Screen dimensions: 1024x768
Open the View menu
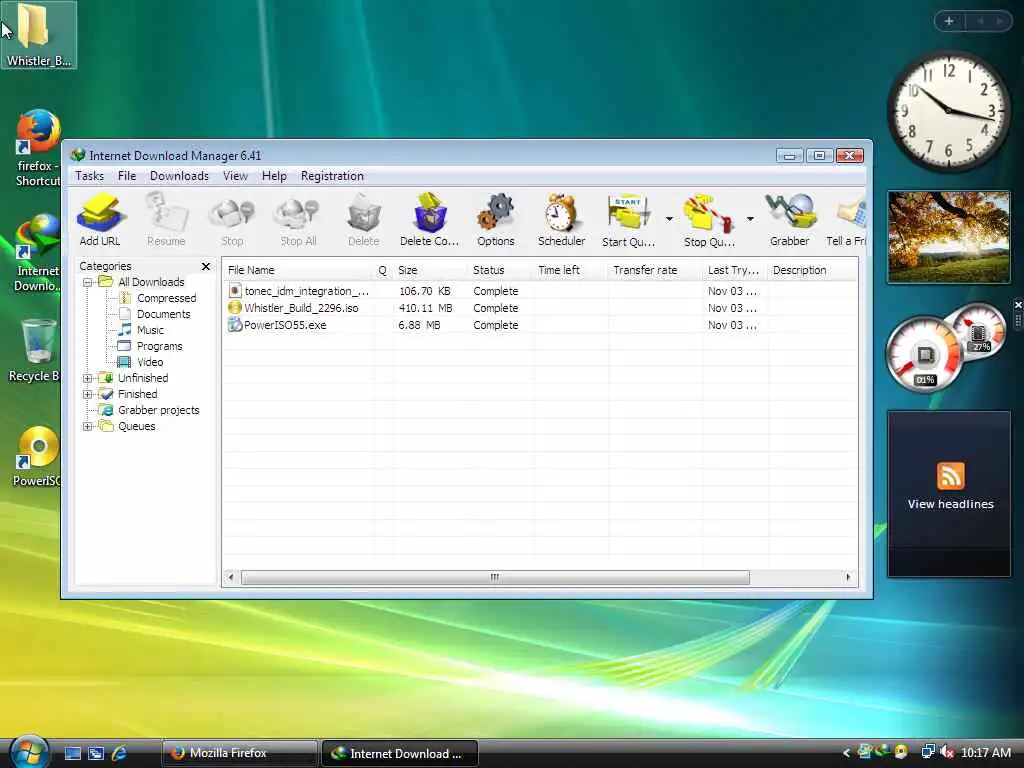(x=235, y=176)
